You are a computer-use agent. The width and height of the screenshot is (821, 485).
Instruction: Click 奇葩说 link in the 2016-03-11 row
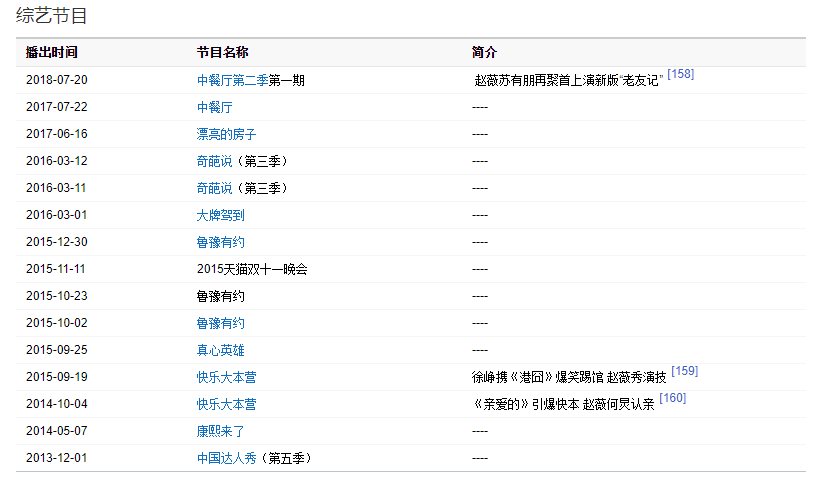click(x=214, y=188)
